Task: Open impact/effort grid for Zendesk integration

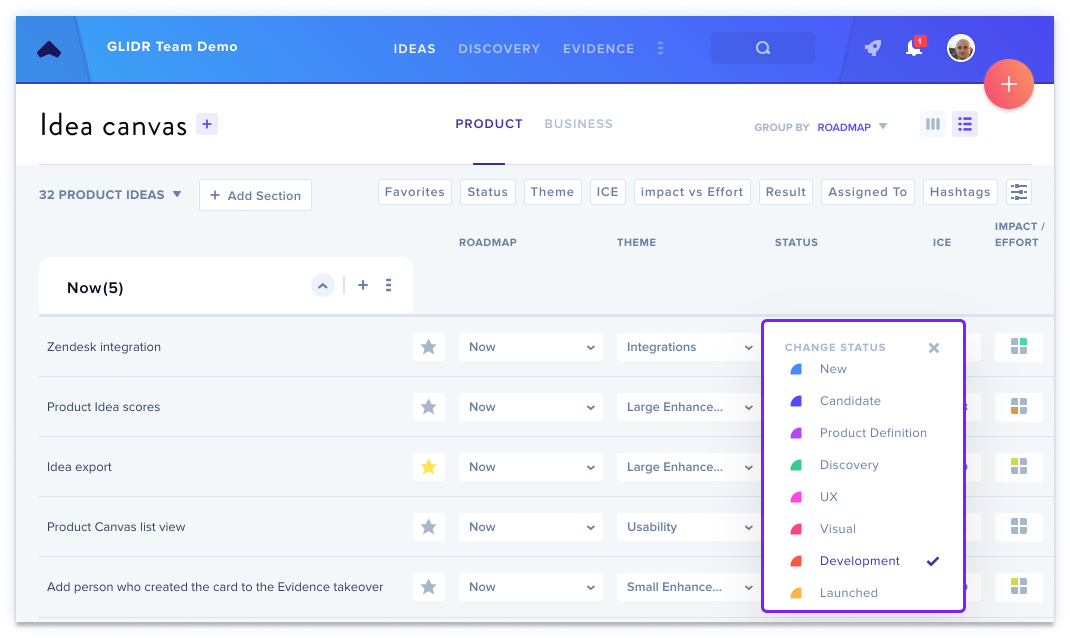Action: [x=1019, y=347]
